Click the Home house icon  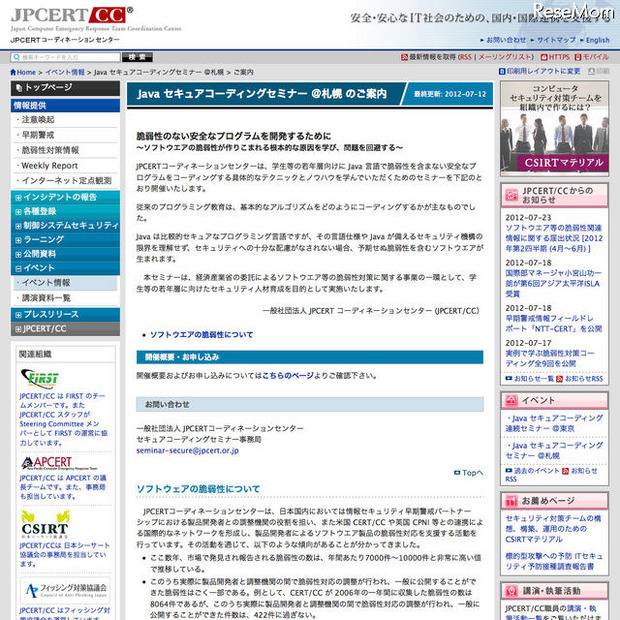13,72
